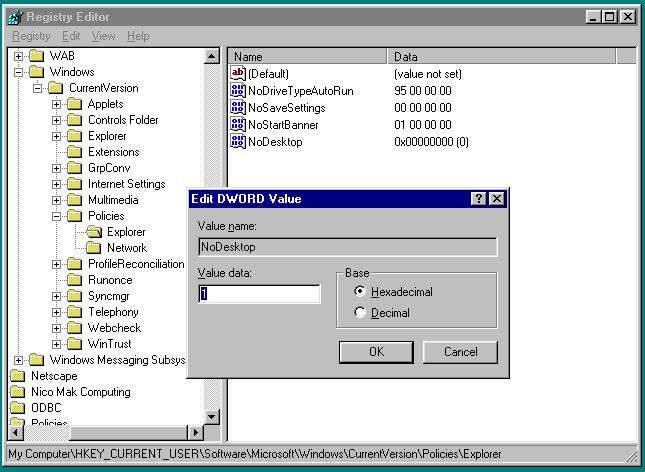
Task: Click the WAB folder icon
Action: 37,56
